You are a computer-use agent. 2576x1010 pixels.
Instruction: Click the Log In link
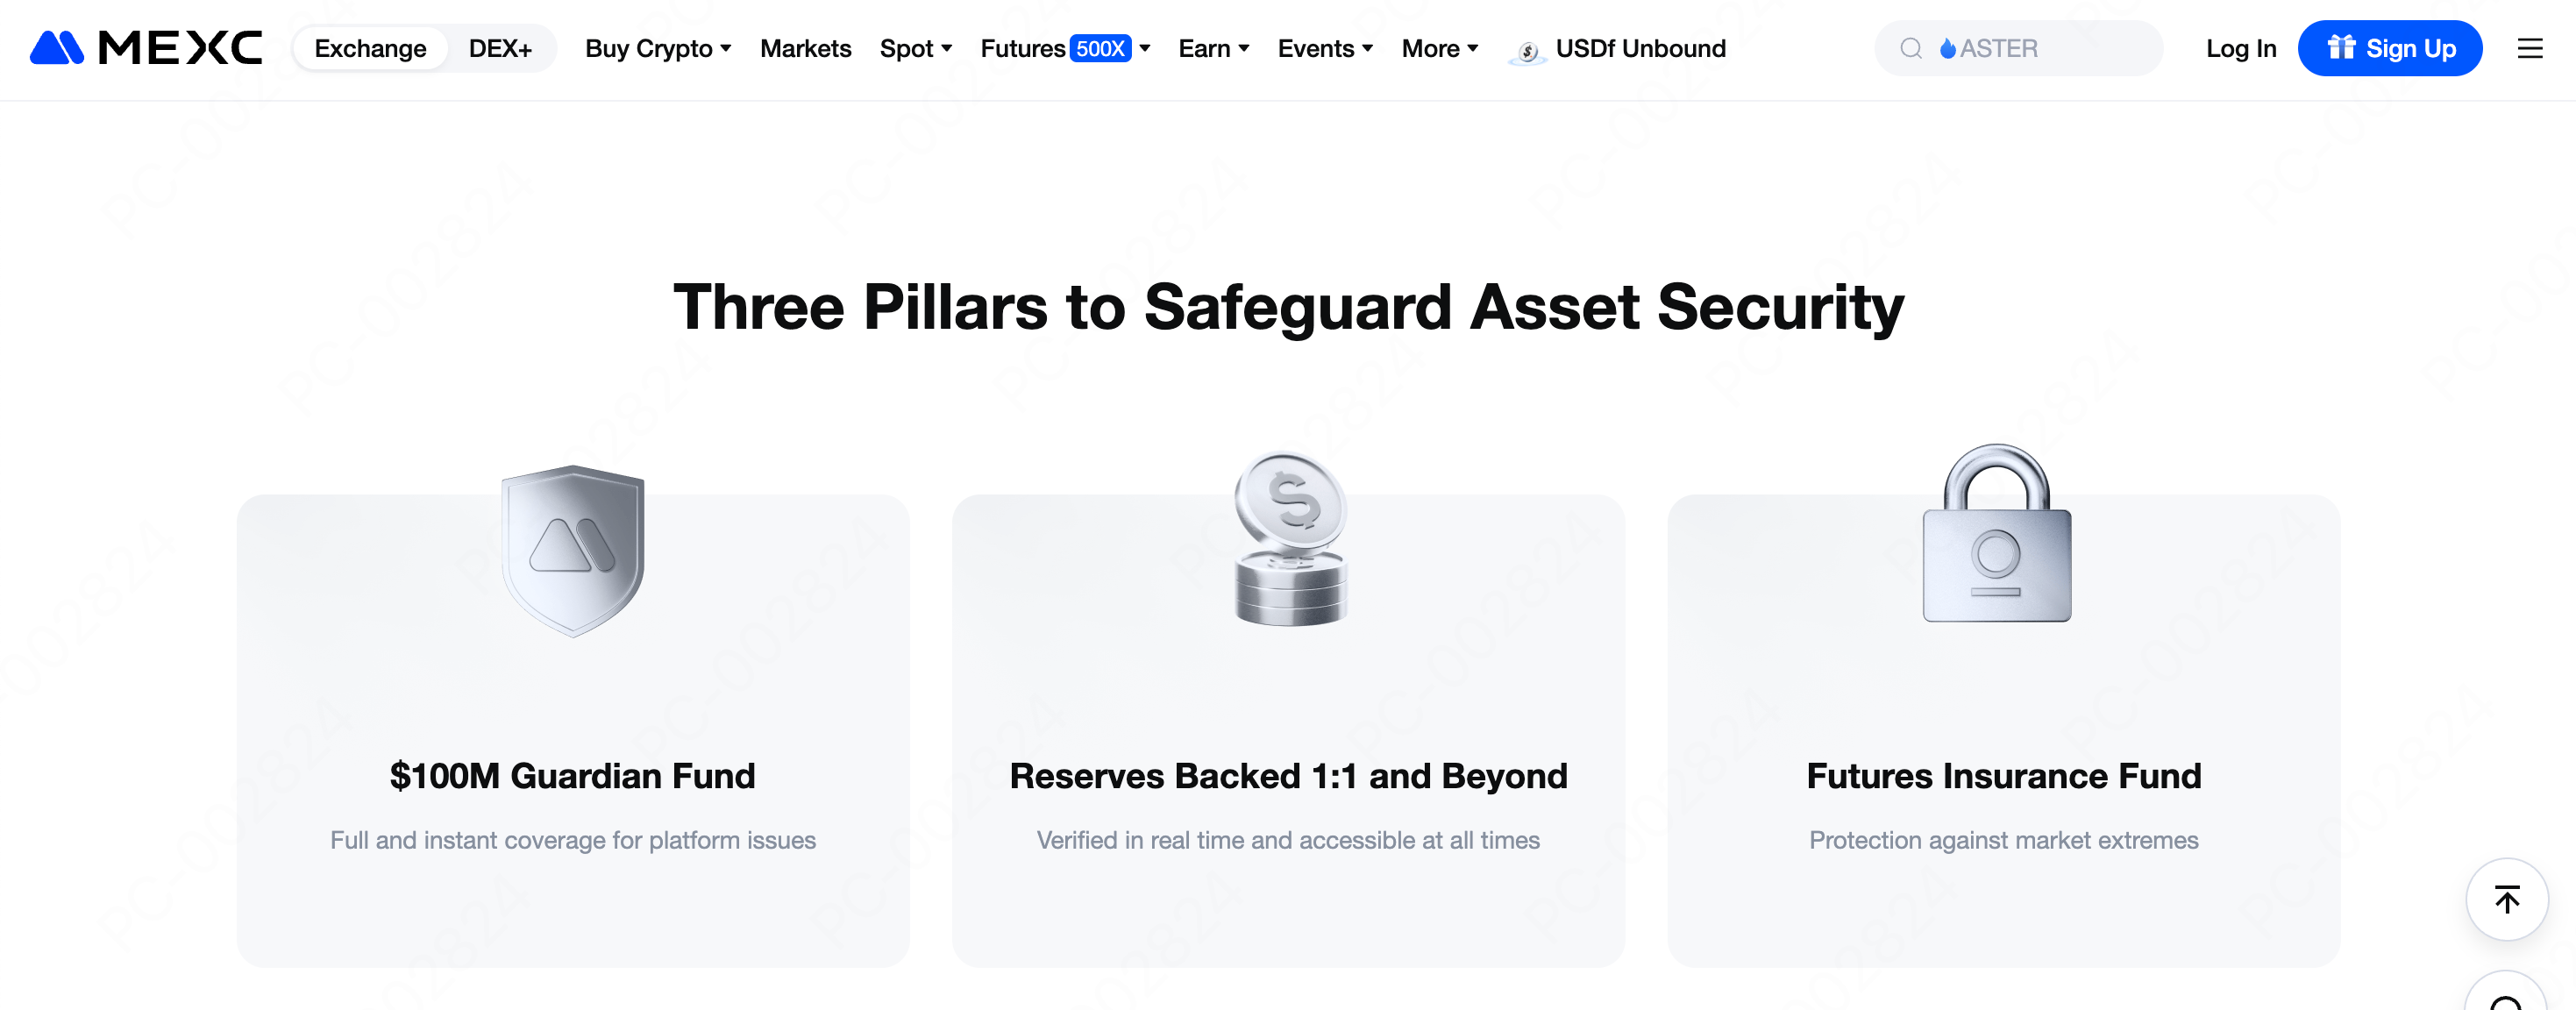[2240, 48]
